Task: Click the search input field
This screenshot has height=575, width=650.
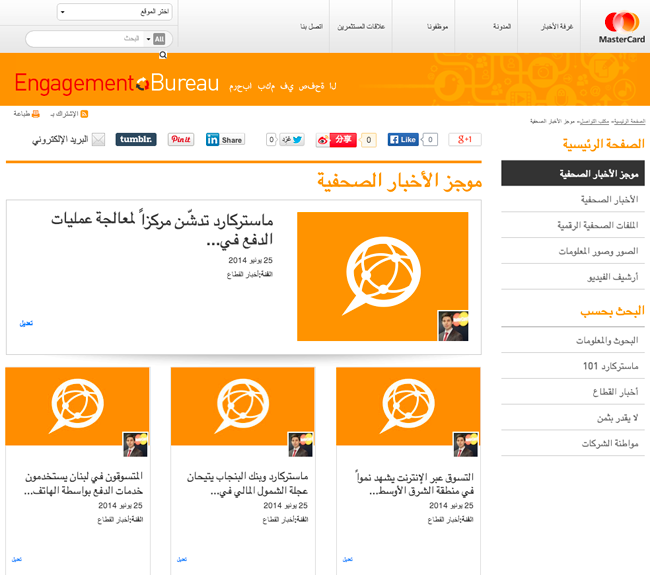Action: (85, 39)
